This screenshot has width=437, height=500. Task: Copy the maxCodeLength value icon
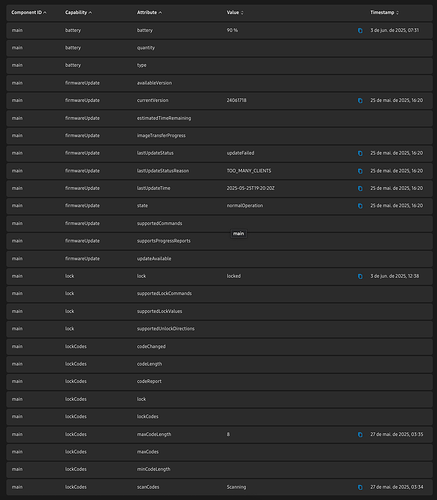(360, 435)
